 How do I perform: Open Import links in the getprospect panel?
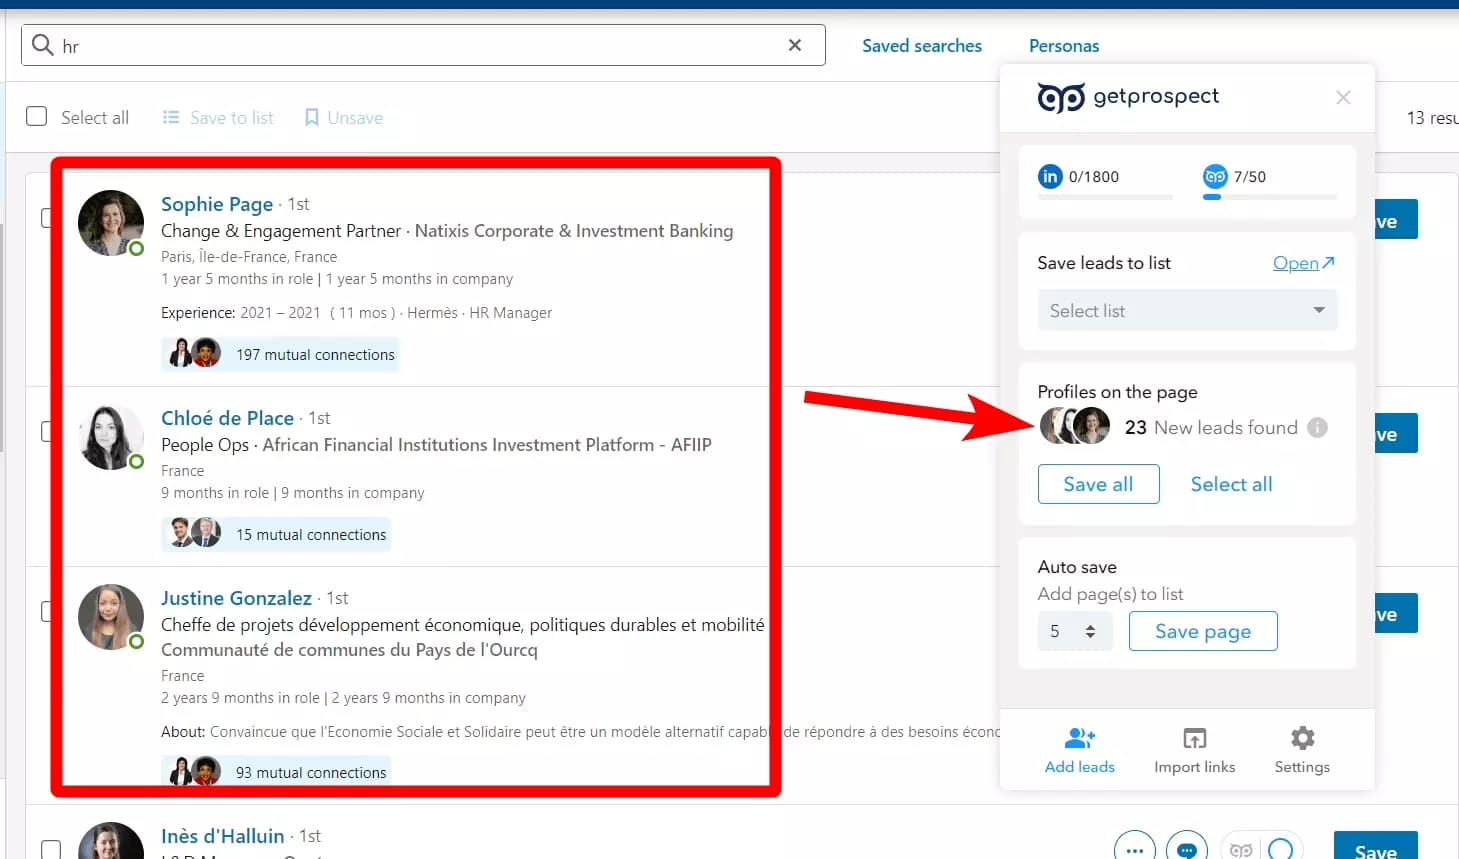1194,738
